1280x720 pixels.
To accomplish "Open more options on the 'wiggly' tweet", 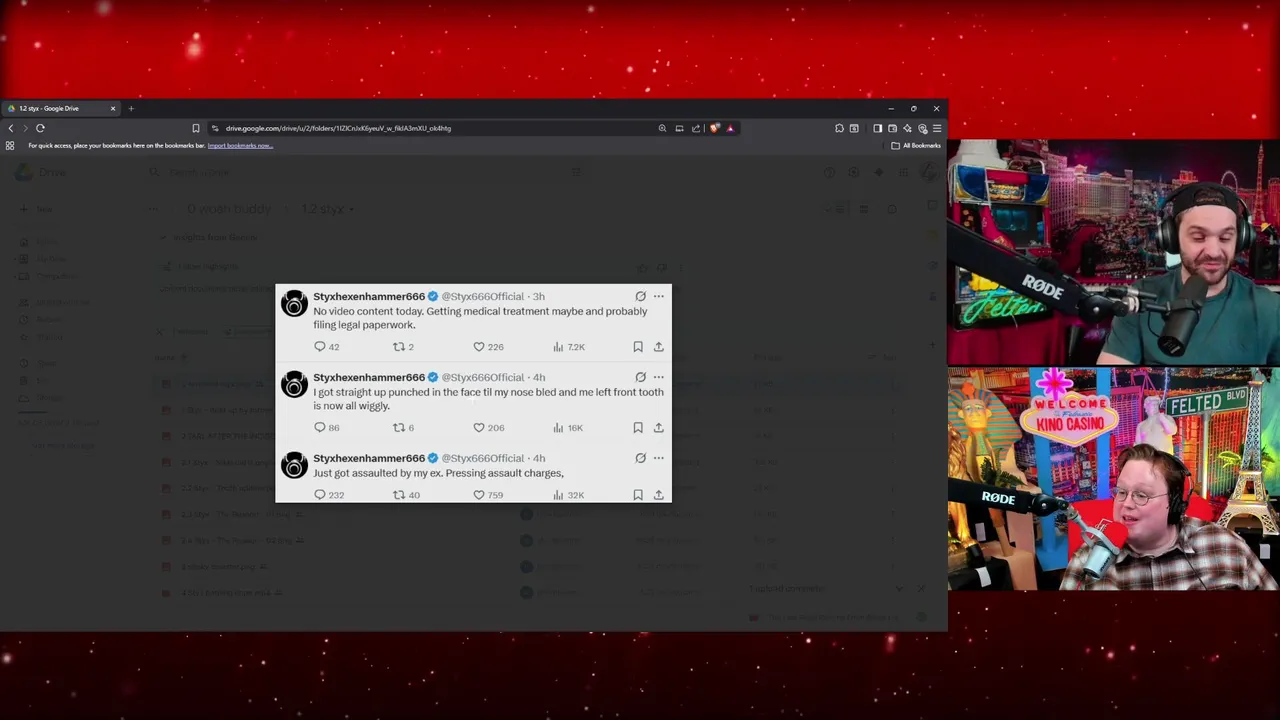I will [659, 377].
